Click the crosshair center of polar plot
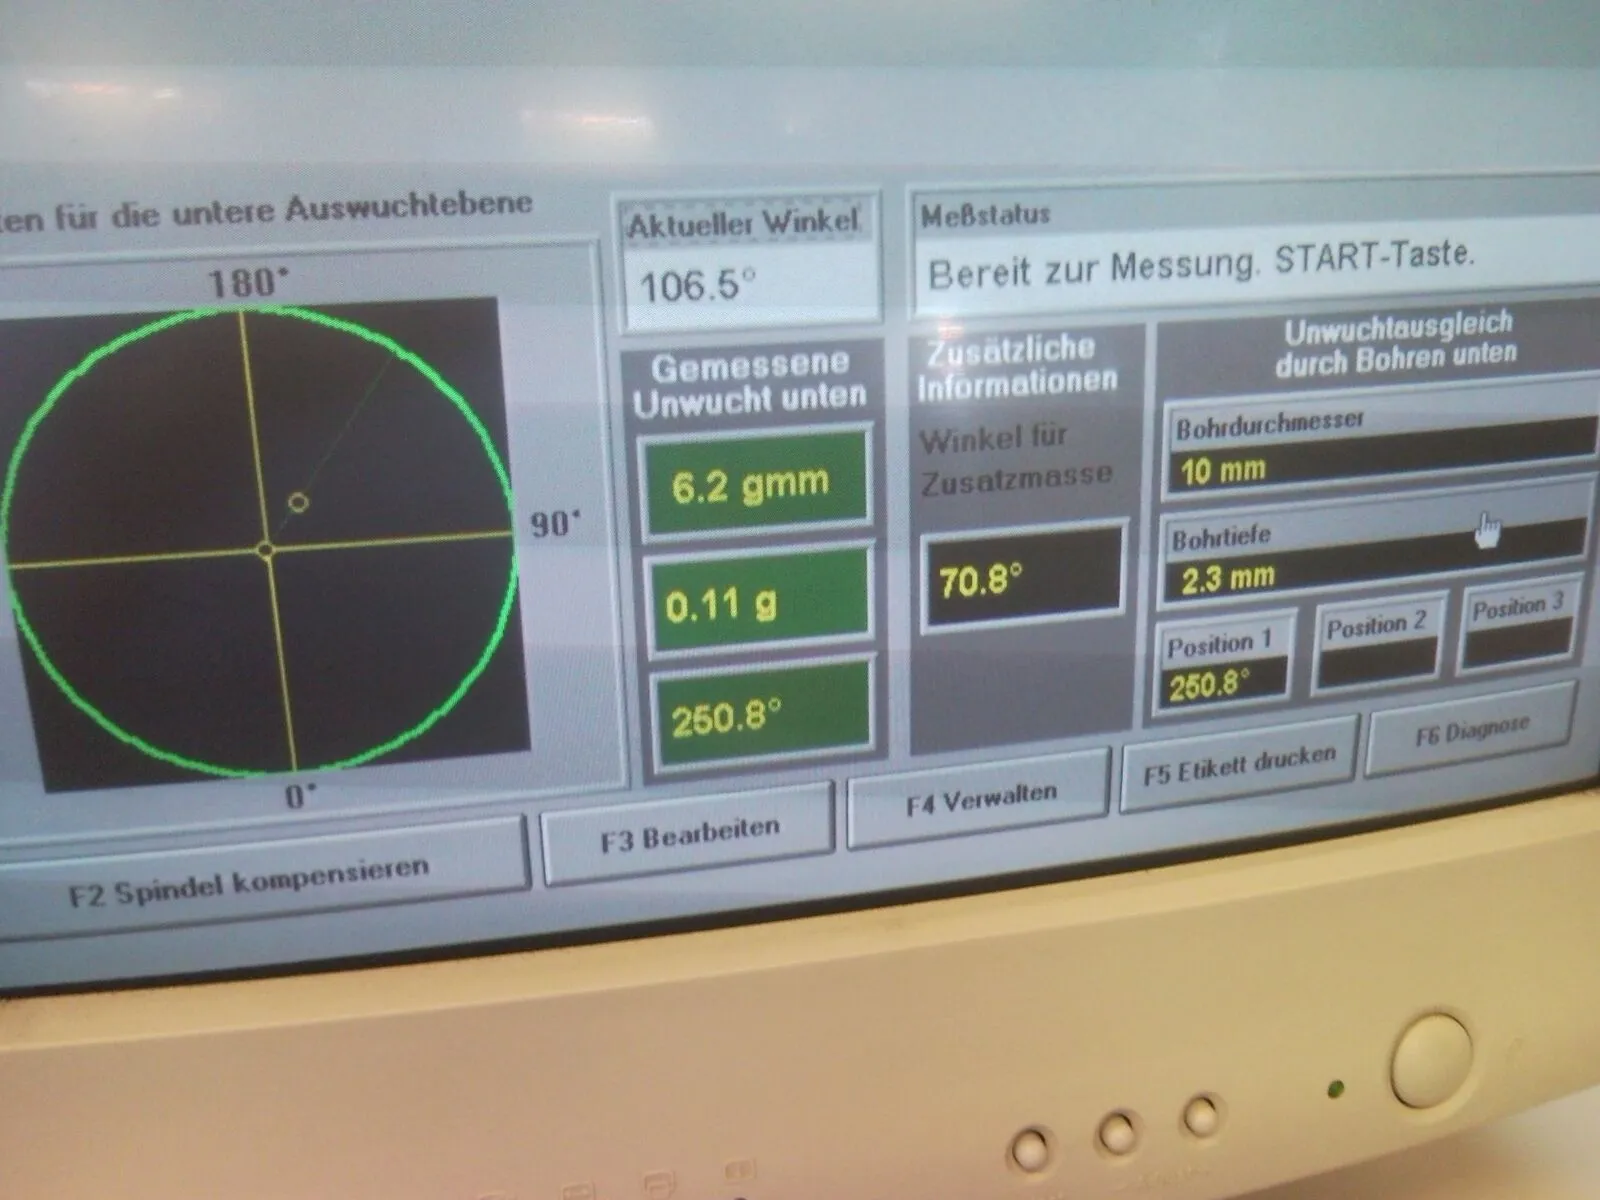The height and width of the screenshot is (1200, 1600). tap(265, 549)
